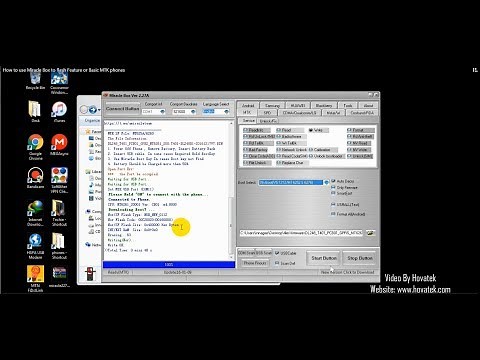Viewport: 480px width, 360px height.
Task: Click the firmware file browse folder icon
Action: (x=370, y=233)
